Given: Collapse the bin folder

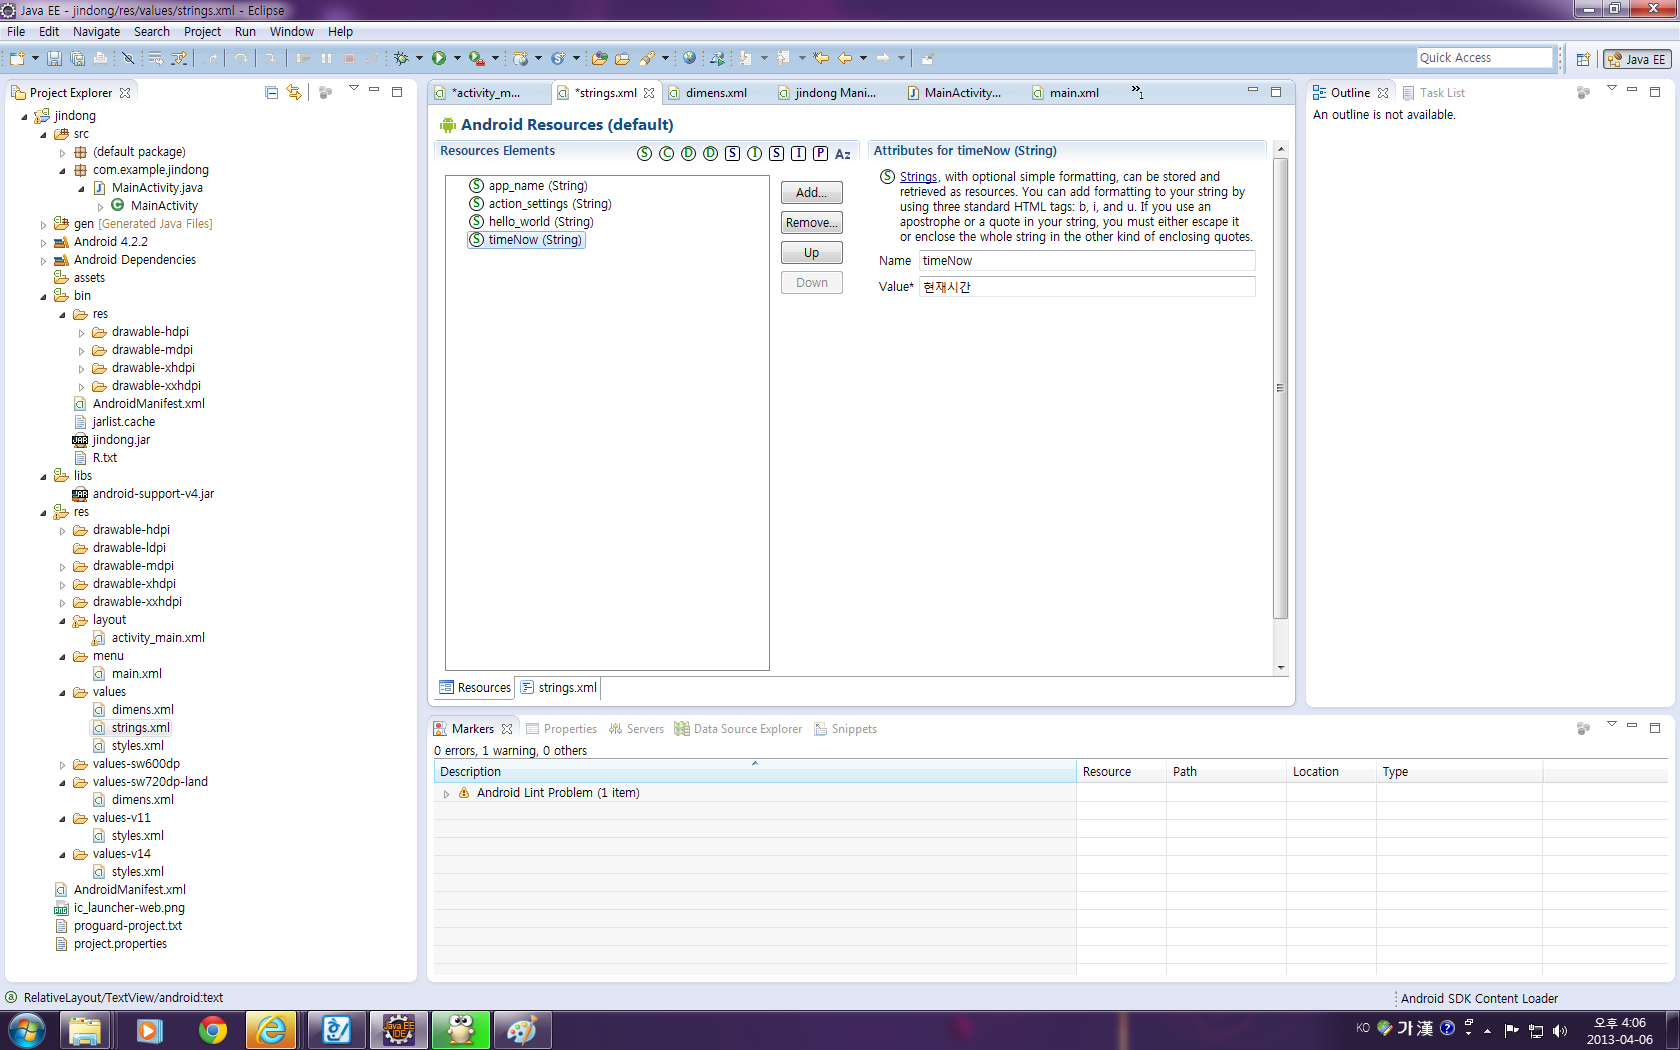Looking at the screenshot, I should point(43,296).
